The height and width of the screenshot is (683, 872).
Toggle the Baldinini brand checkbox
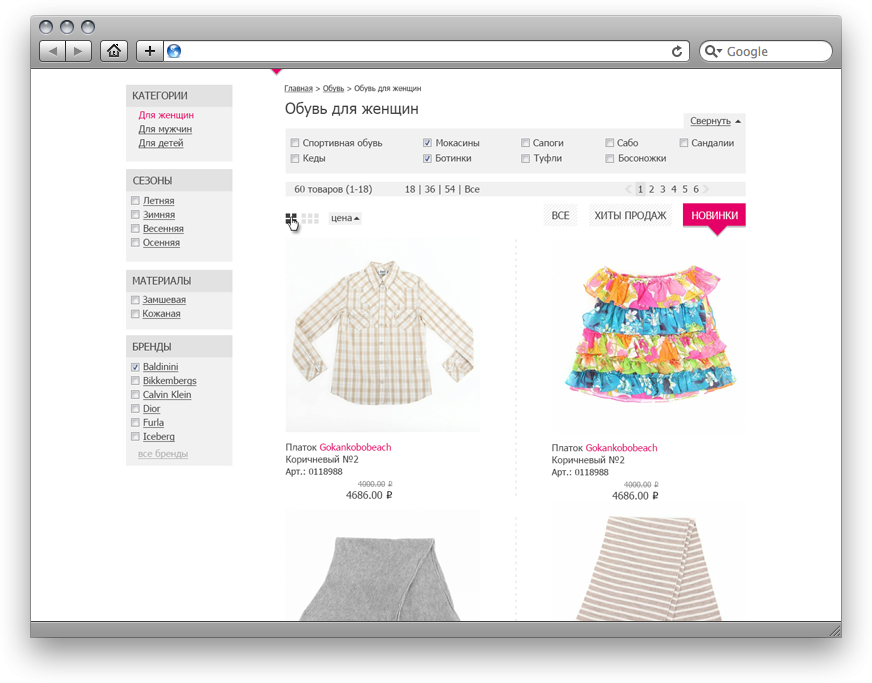pos(135,367)
